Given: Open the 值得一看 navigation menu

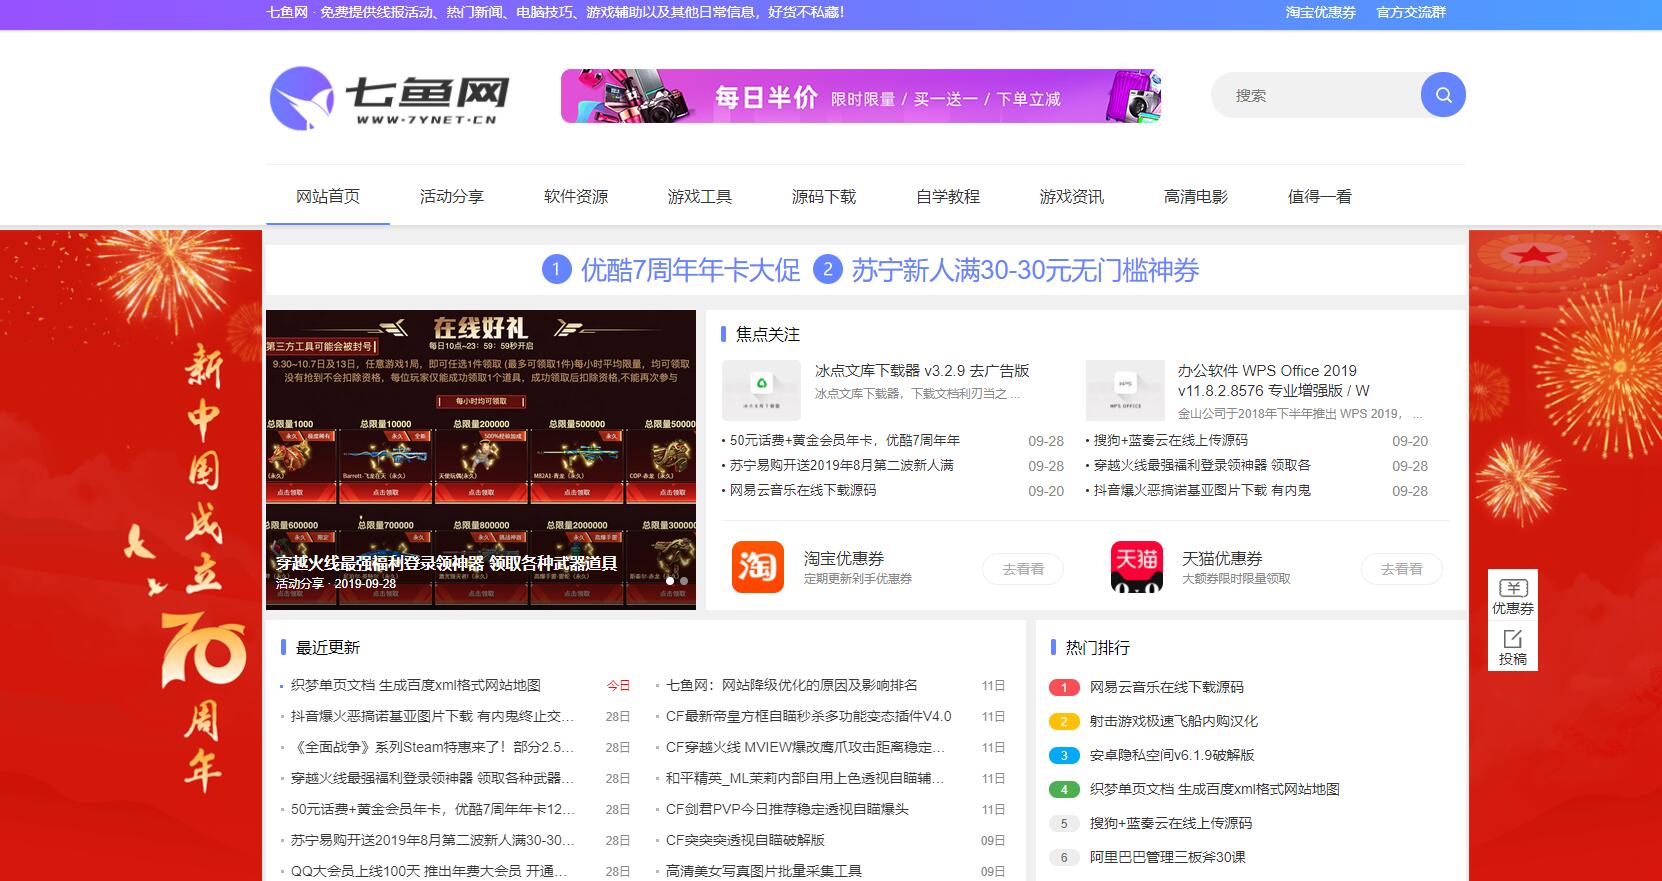Looking at the screenshot, I should [1320, 196].
